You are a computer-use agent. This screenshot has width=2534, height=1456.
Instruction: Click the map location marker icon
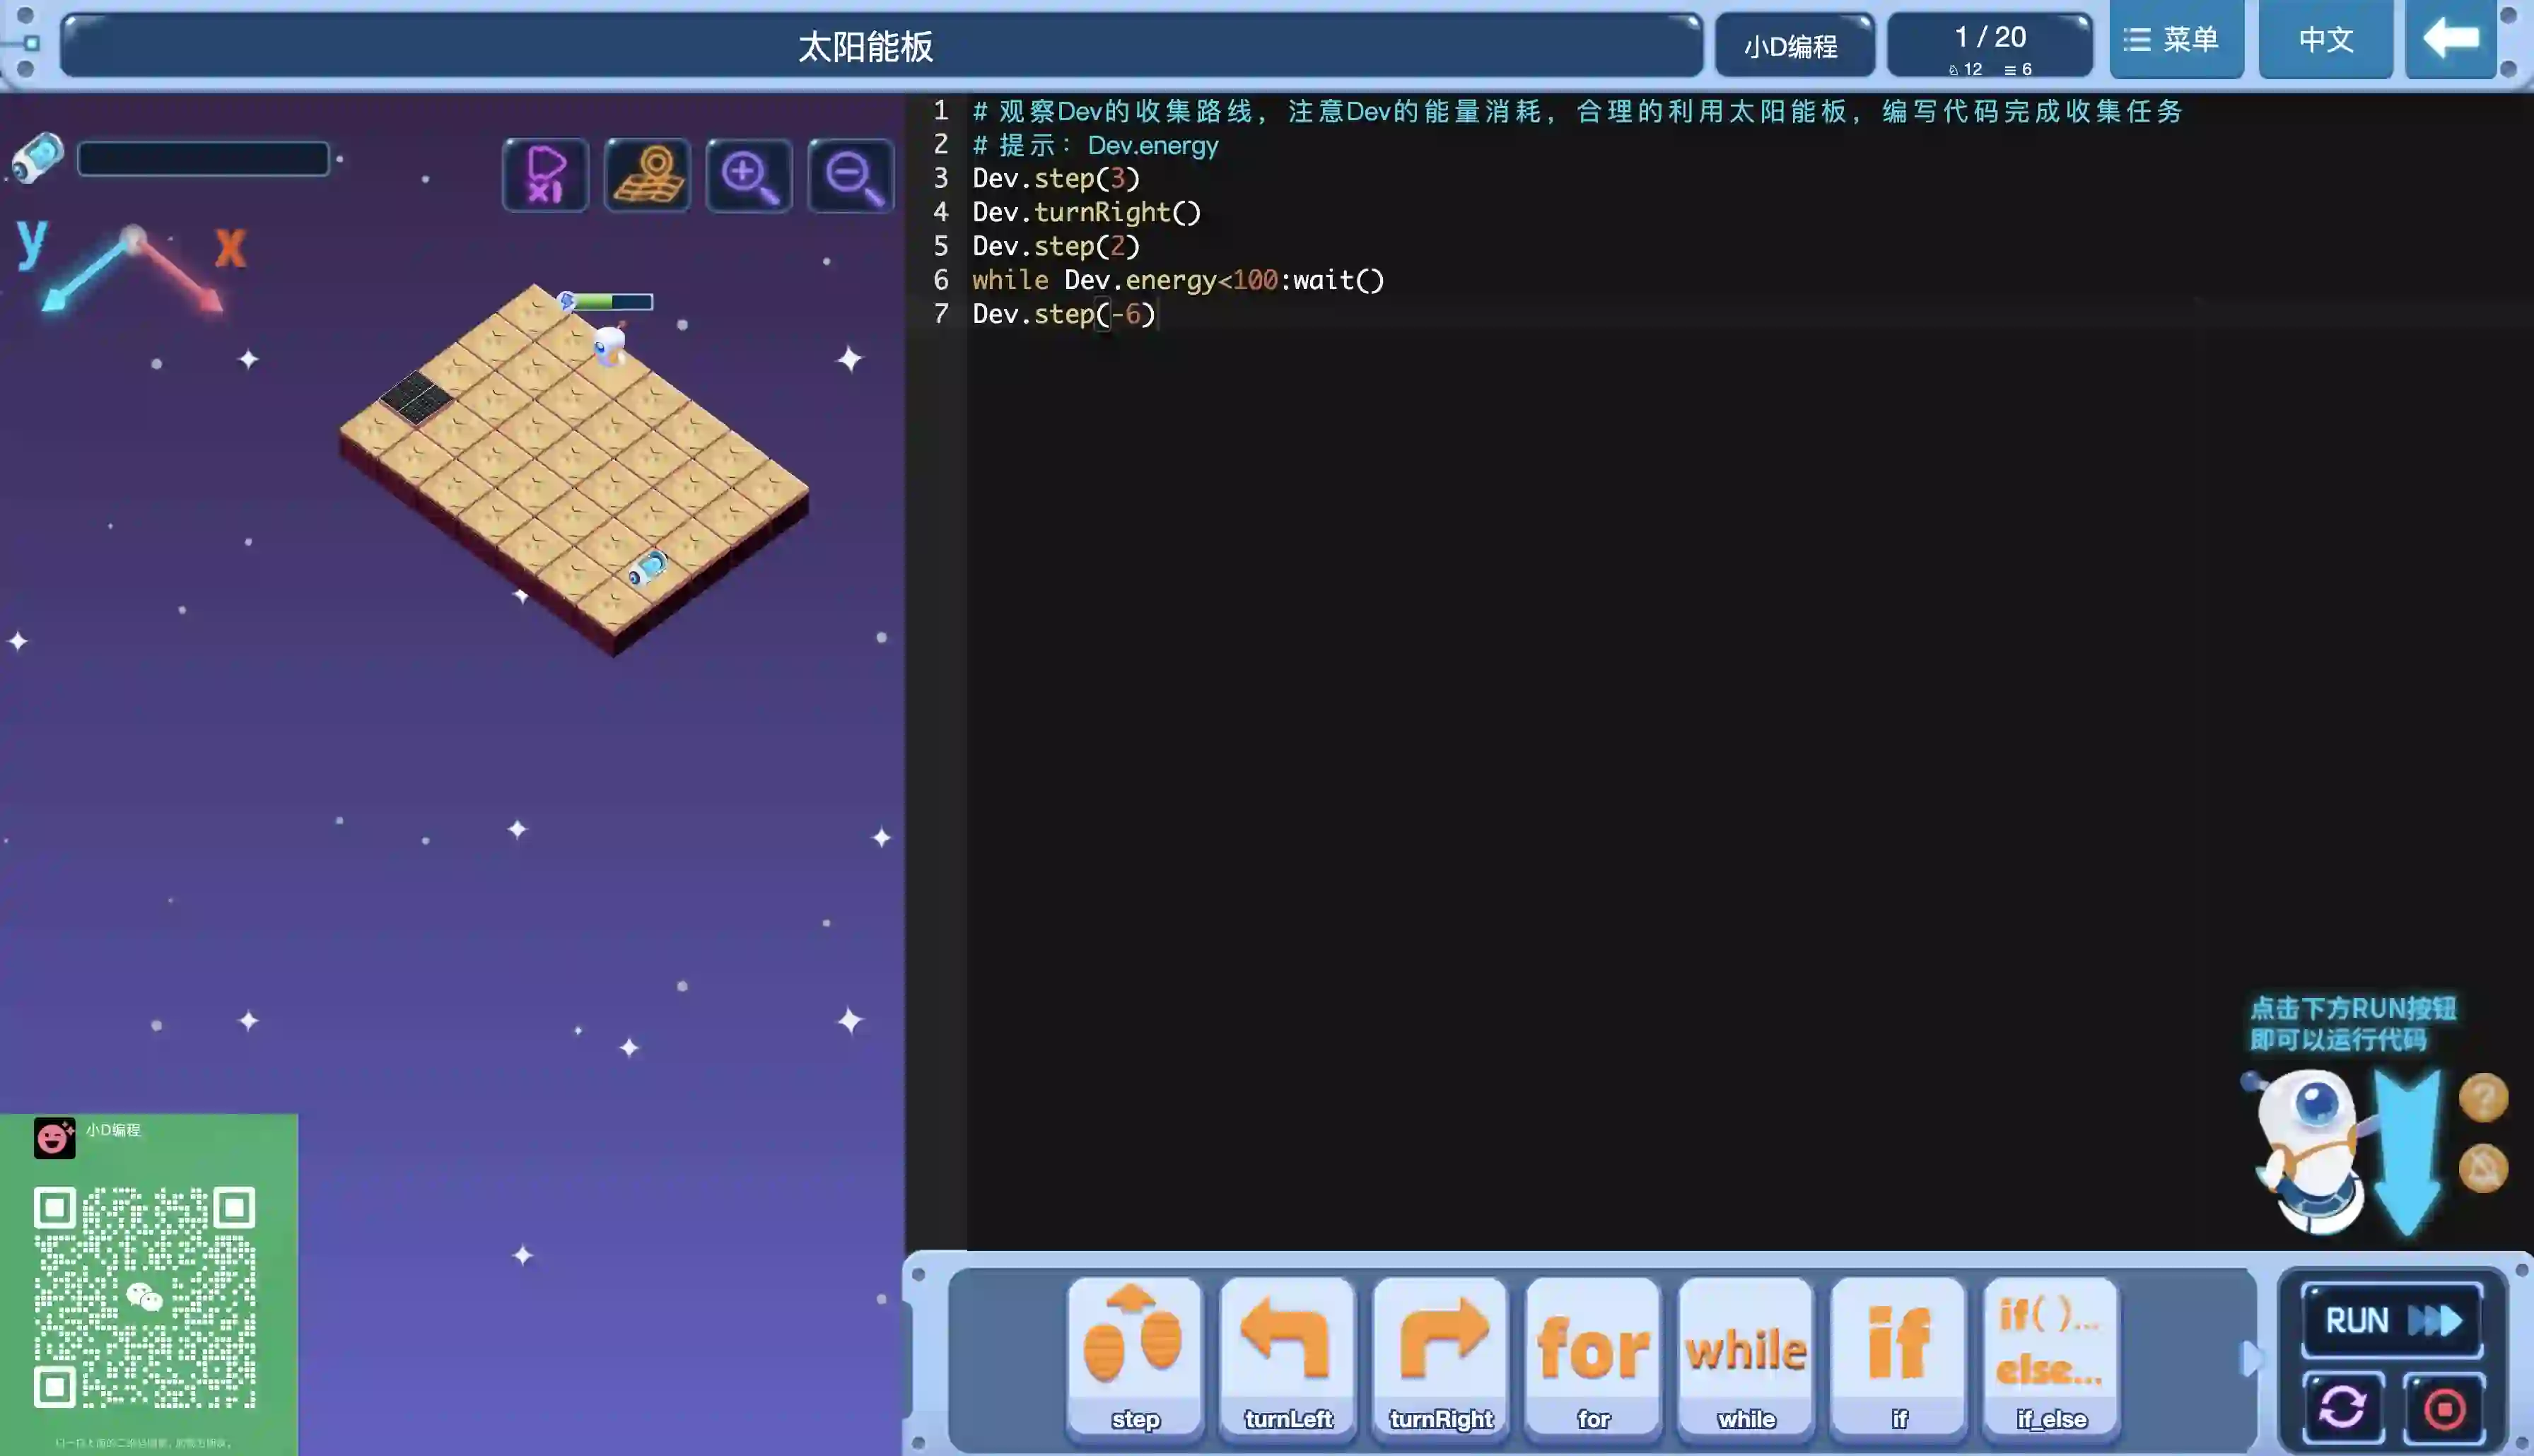[x=647, y=175]
